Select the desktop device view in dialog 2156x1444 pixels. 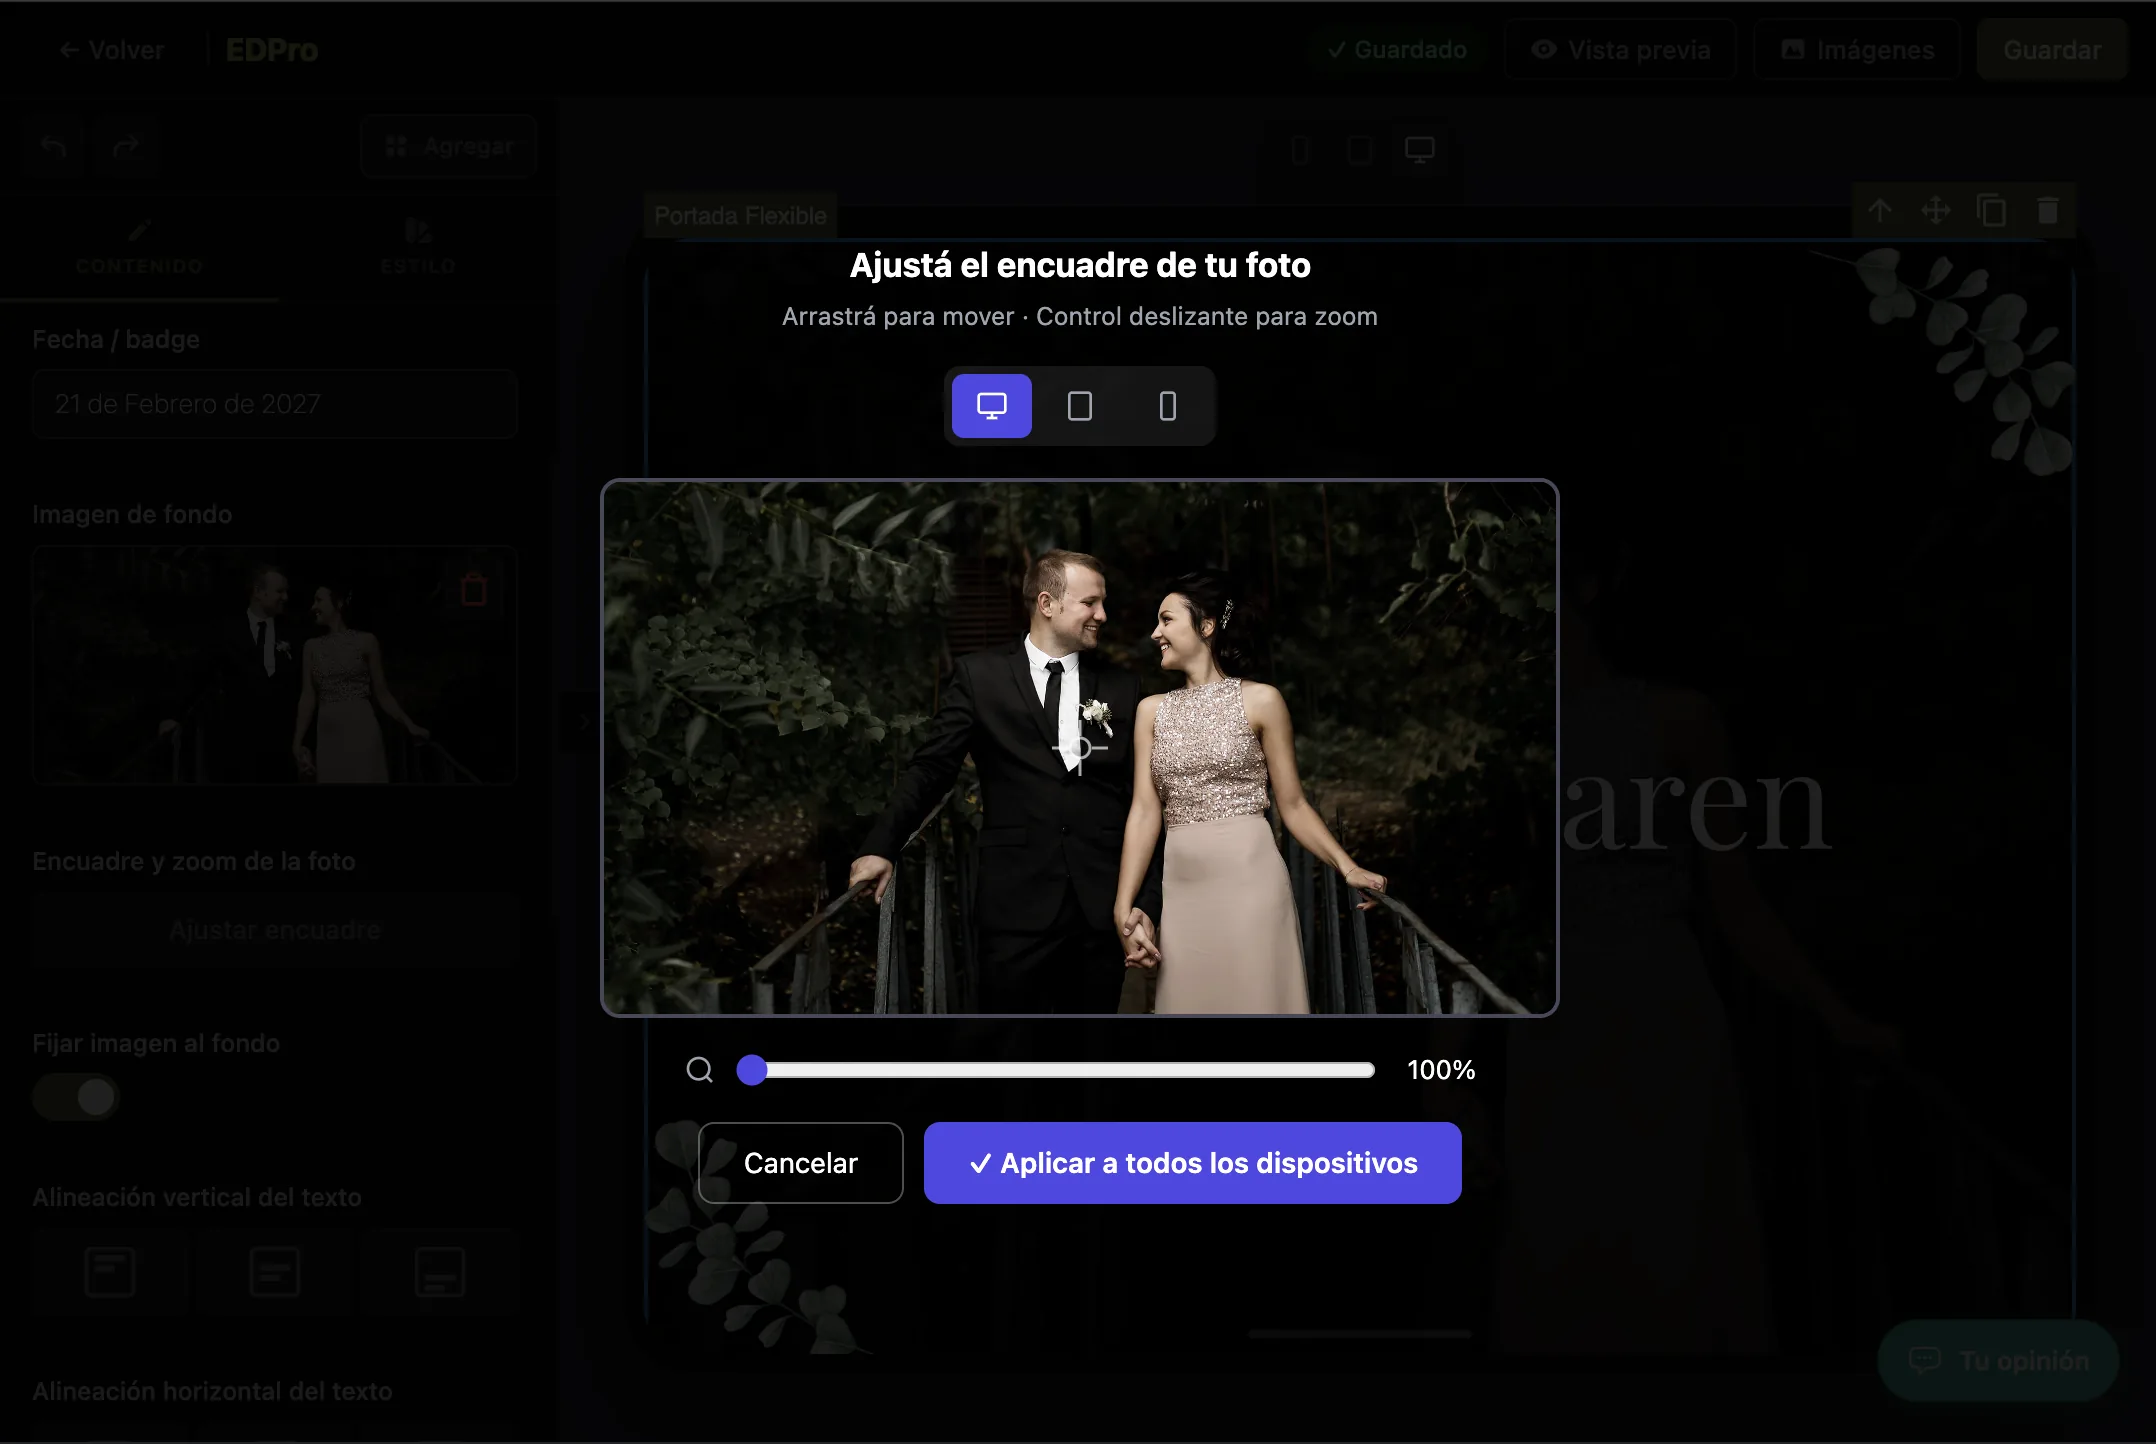point(991,406)
